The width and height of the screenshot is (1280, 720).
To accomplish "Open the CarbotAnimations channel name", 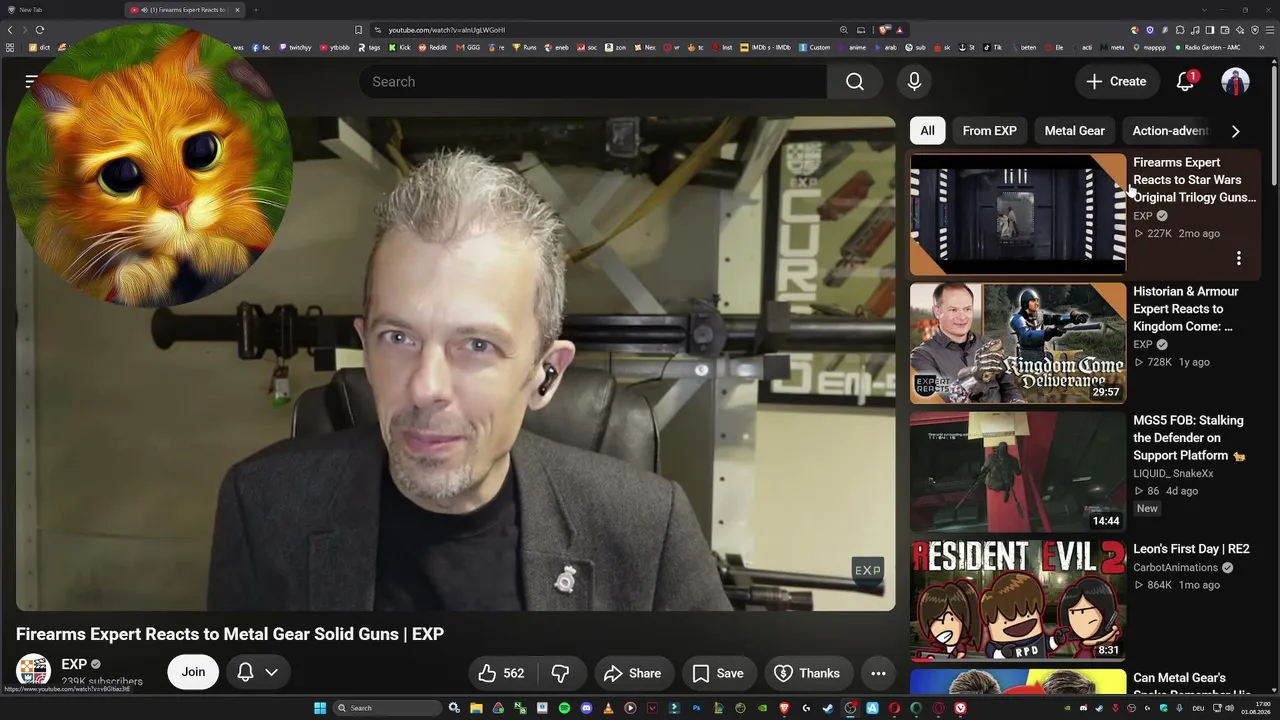I will pyautogui.click(x=1175, y=568).
